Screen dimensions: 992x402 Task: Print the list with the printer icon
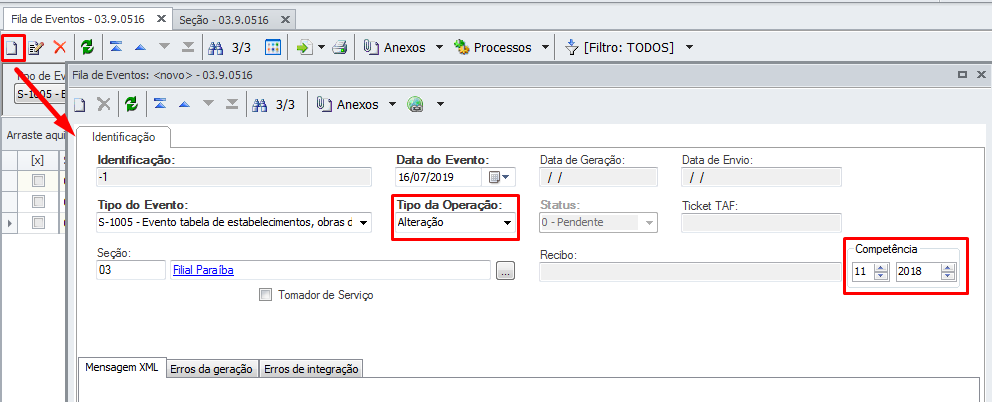click(340, 47)
